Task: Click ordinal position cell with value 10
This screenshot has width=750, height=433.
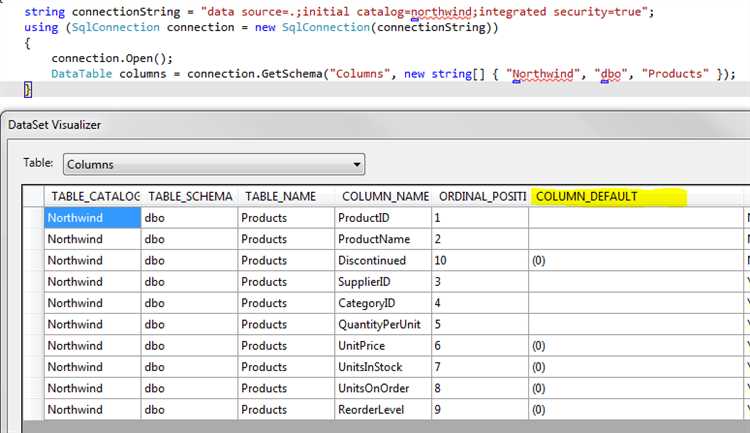Action: (480, 260)
